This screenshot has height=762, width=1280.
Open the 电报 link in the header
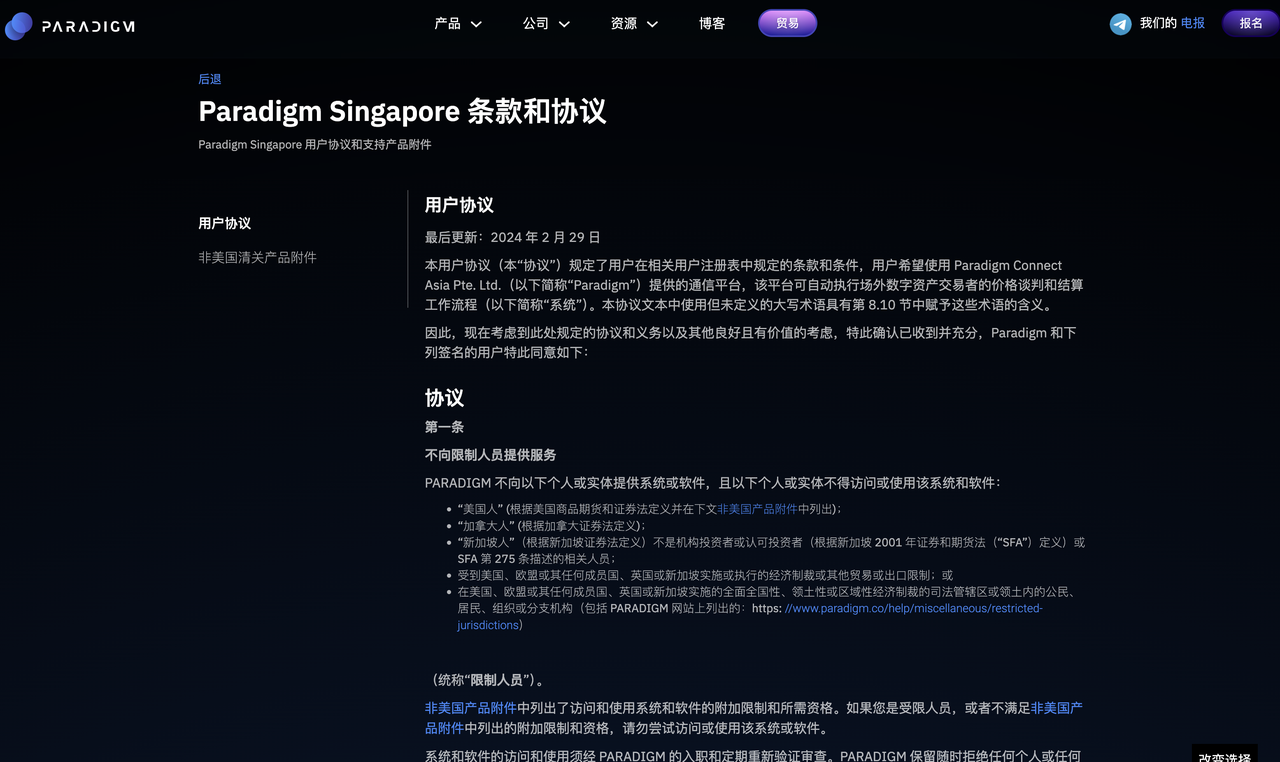1193,23
